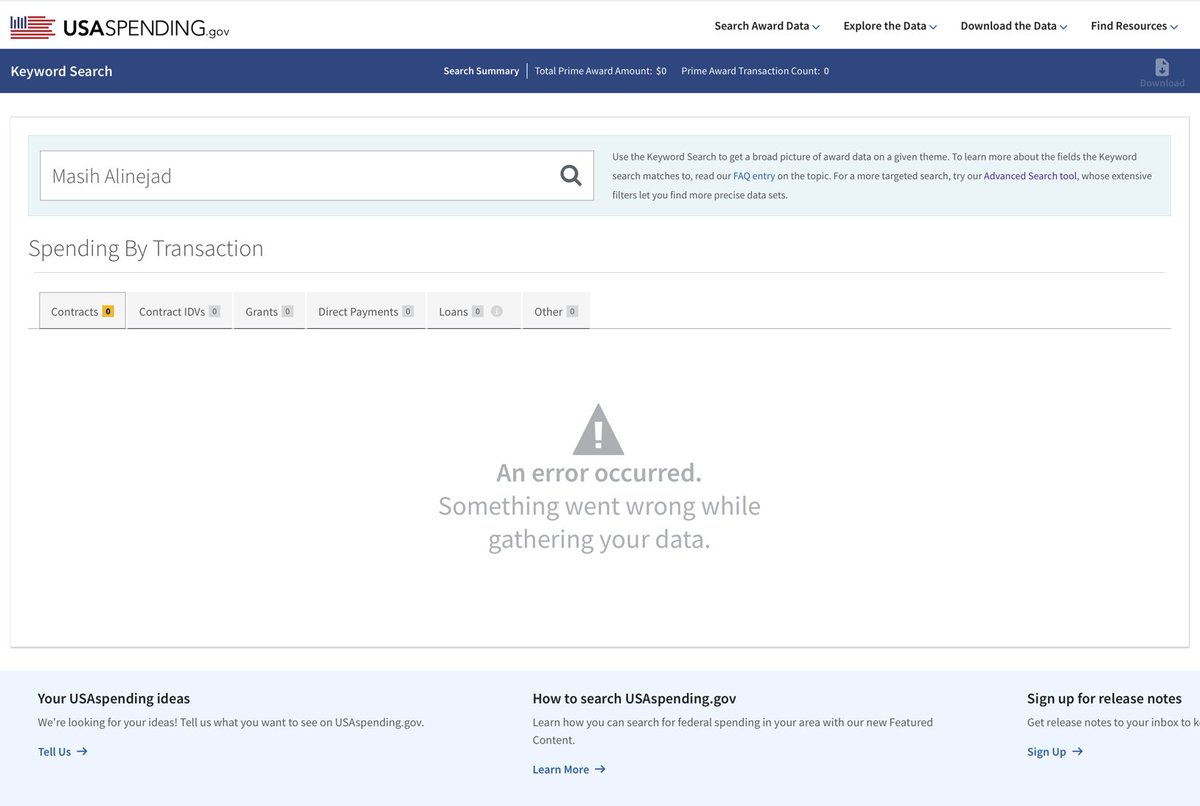Viewport: 1200px width, 806px height.
Task: Click Prime Award Transaction Count text
Action: tap(755, 71)
